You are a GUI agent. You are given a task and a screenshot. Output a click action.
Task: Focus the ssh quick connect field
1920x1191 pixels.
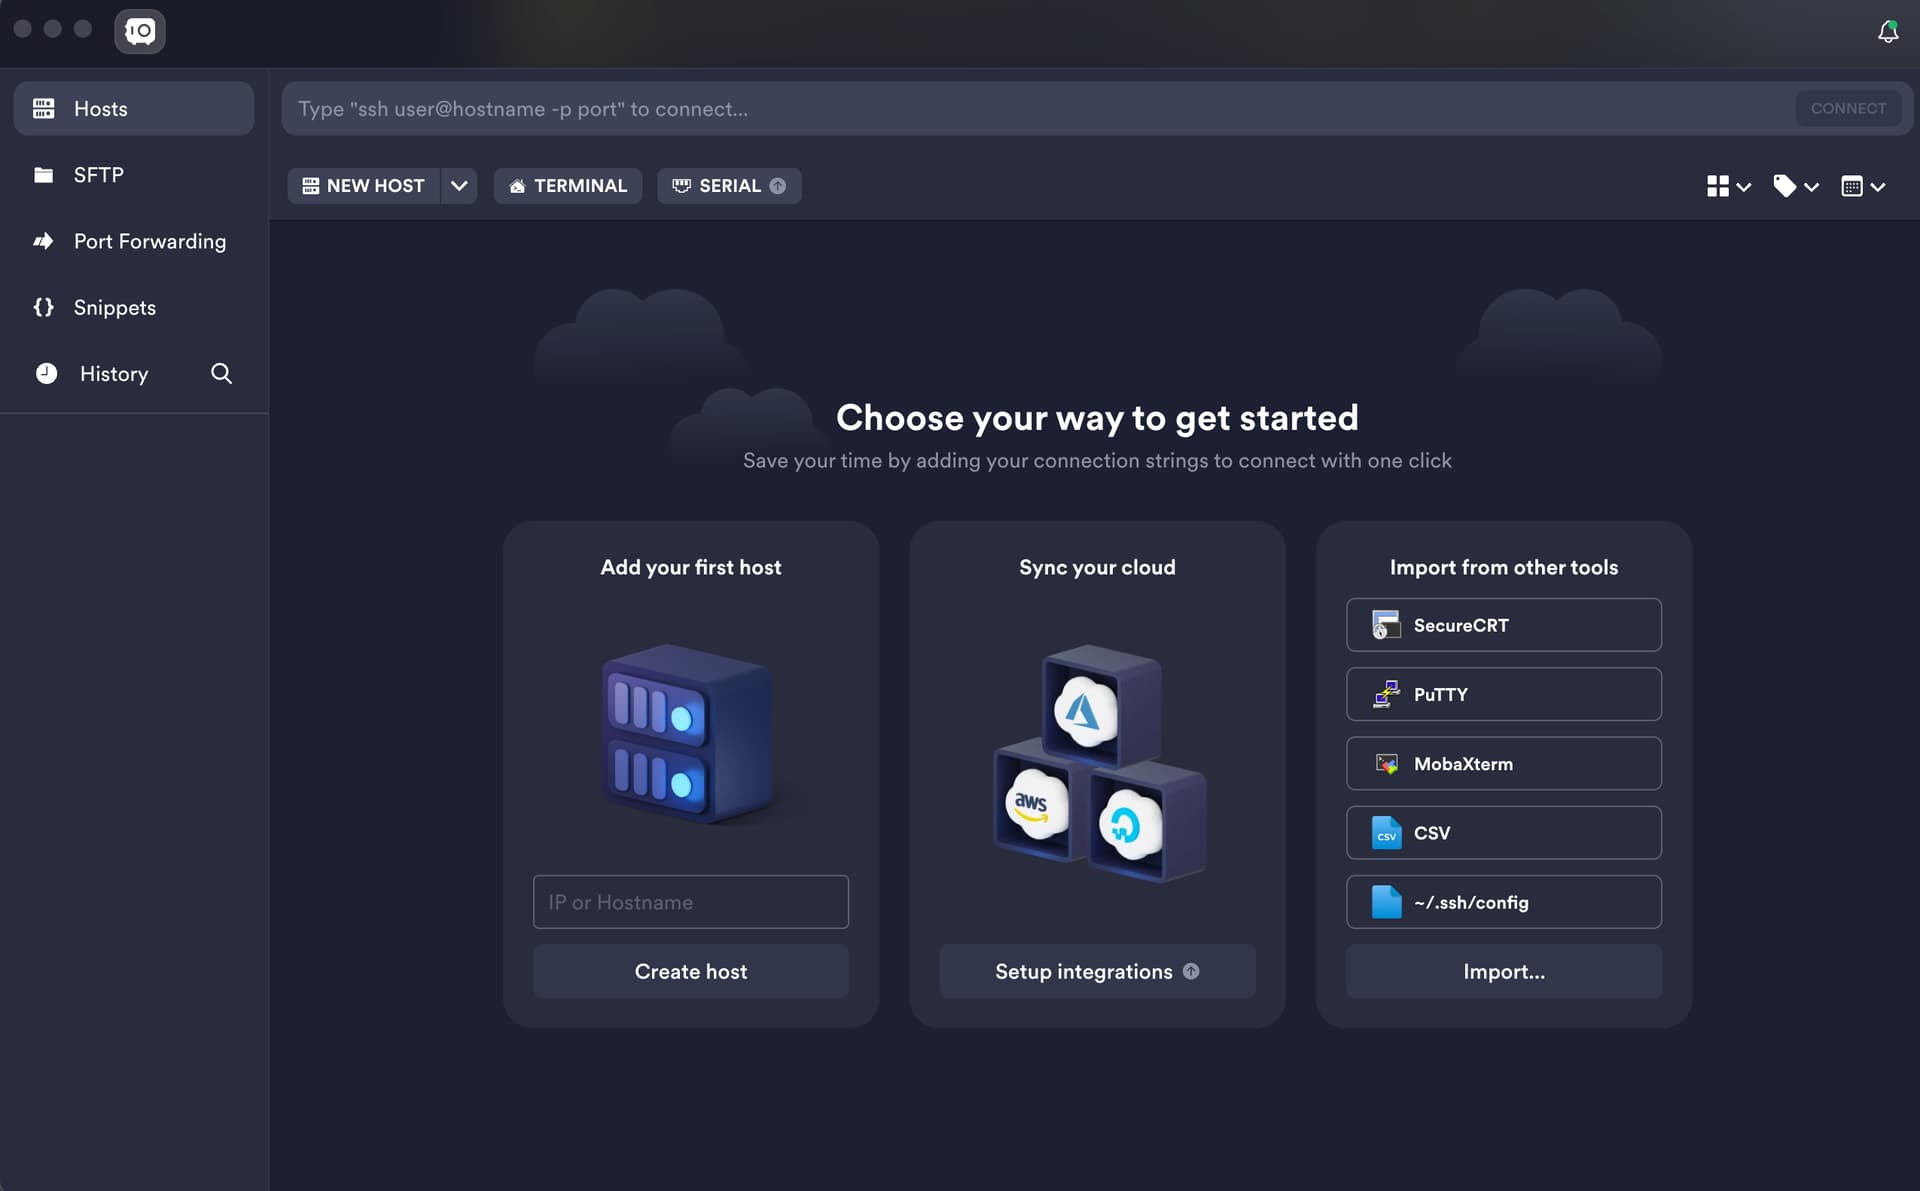(1038, 108)
